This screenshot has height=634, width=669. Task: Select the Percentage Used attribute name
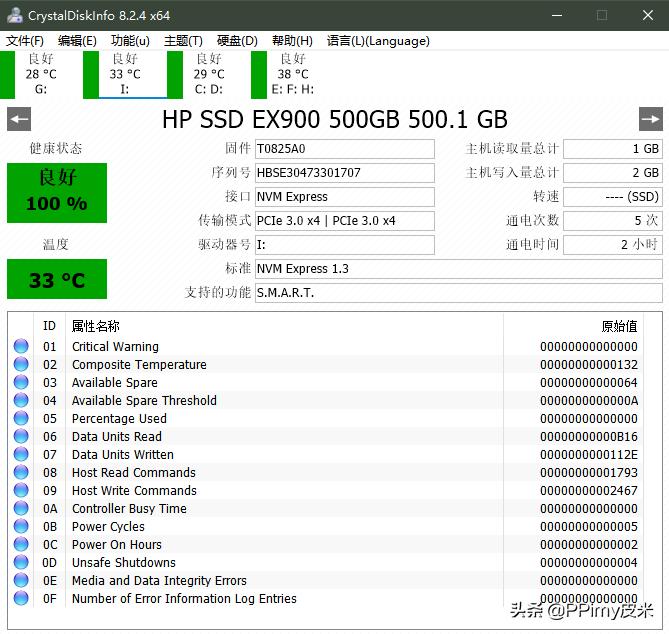pos(119,419)
